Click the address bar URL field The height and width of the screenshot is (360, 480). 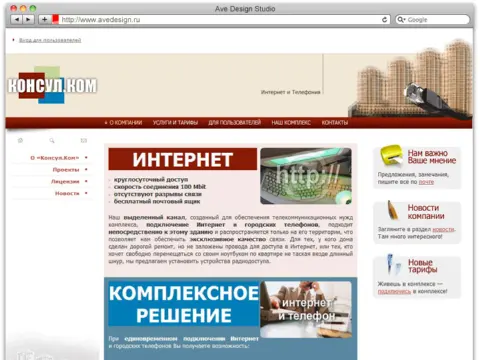[220, 20]
